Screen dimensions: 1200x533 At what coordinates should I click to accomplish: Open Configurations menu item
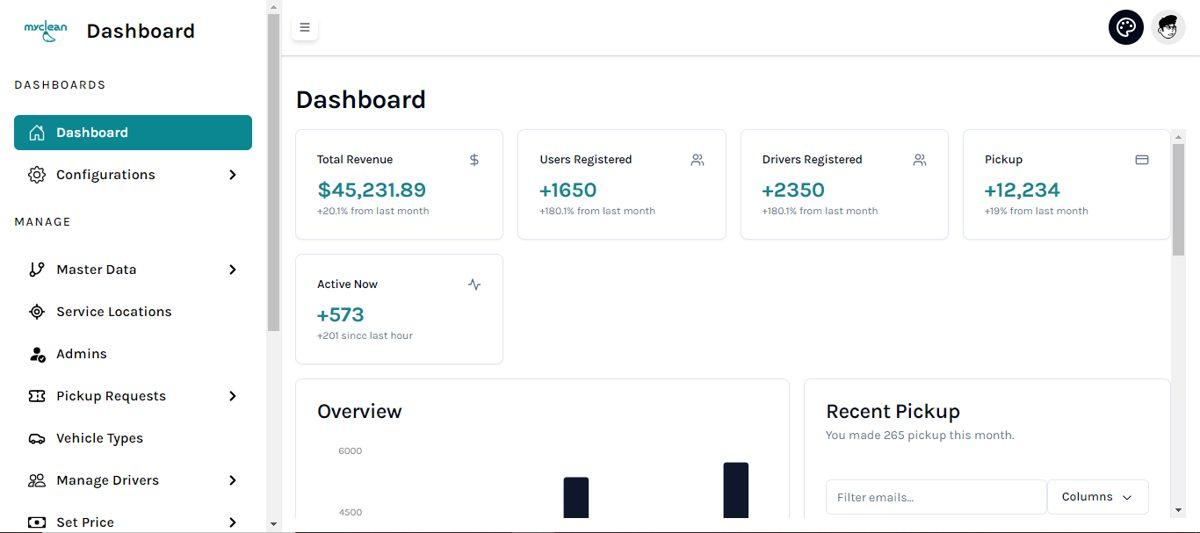pos(133,174)
